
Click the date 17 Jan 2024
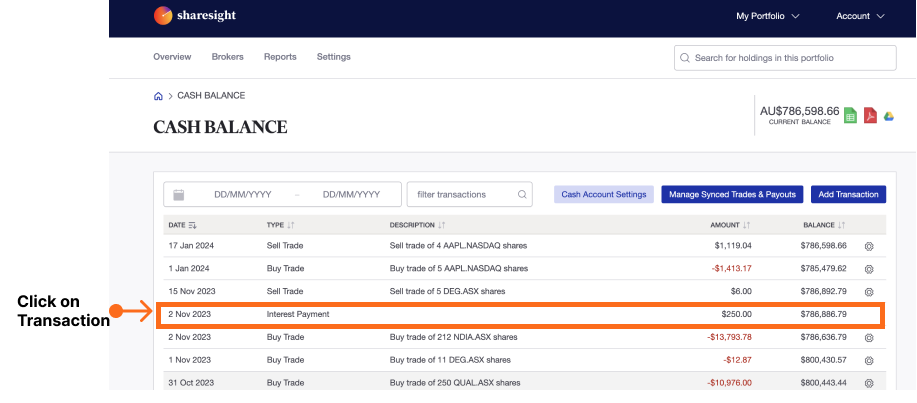(x=191, y=246)
